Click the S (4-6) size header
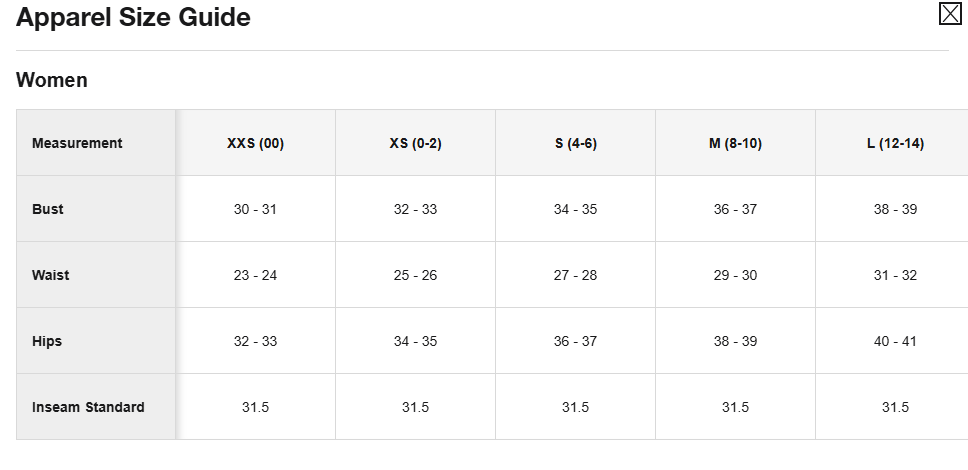The width and height of the screenshot is (968, 470). pyautogui.click(x=575, y=143)
